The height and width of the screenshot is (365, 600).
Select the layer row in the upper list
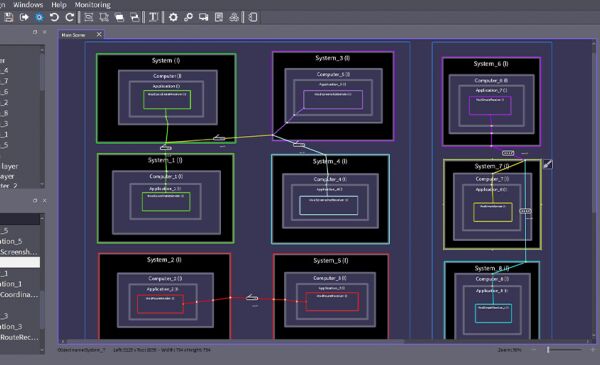pyautogui.click(x=20, y=166)
